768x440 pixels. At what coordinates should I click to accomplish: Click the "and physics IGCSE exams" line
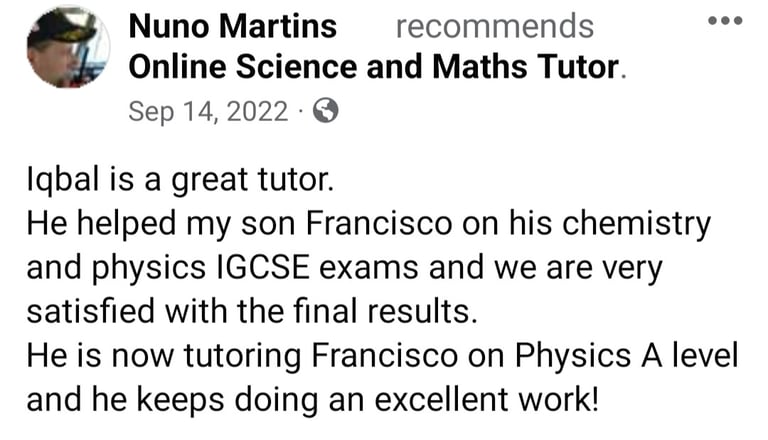coord(344,269)
